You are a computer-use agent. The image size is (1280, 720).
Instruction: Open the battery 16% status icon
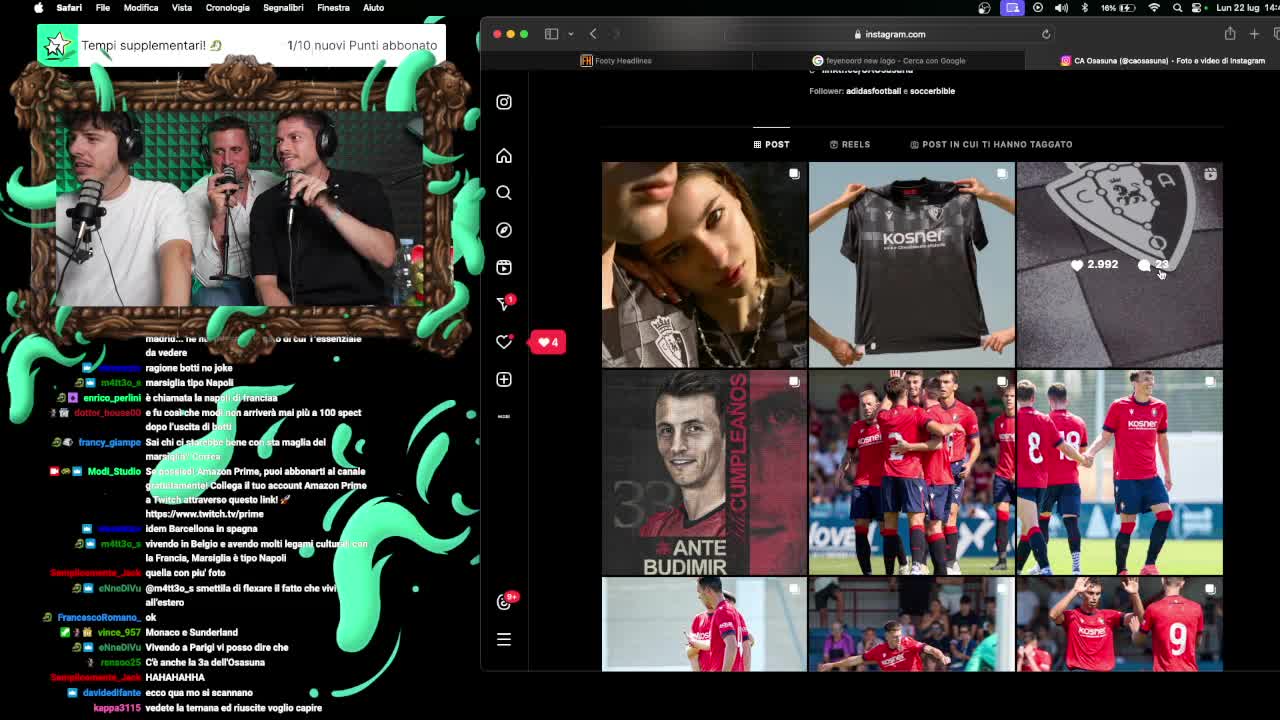tap(1120, 8)
